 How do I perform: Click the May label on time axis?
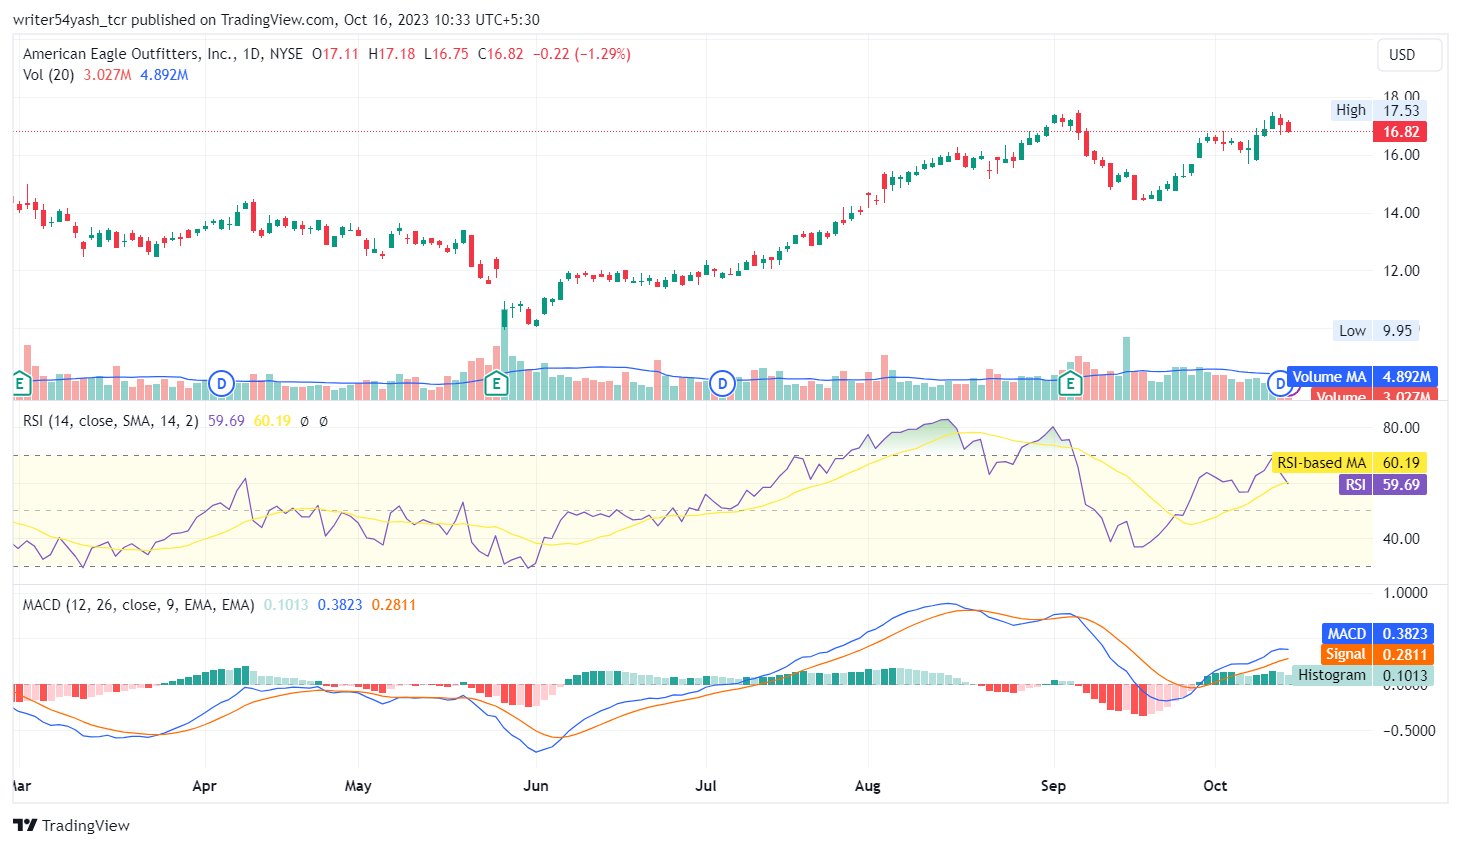pos(358,786)
